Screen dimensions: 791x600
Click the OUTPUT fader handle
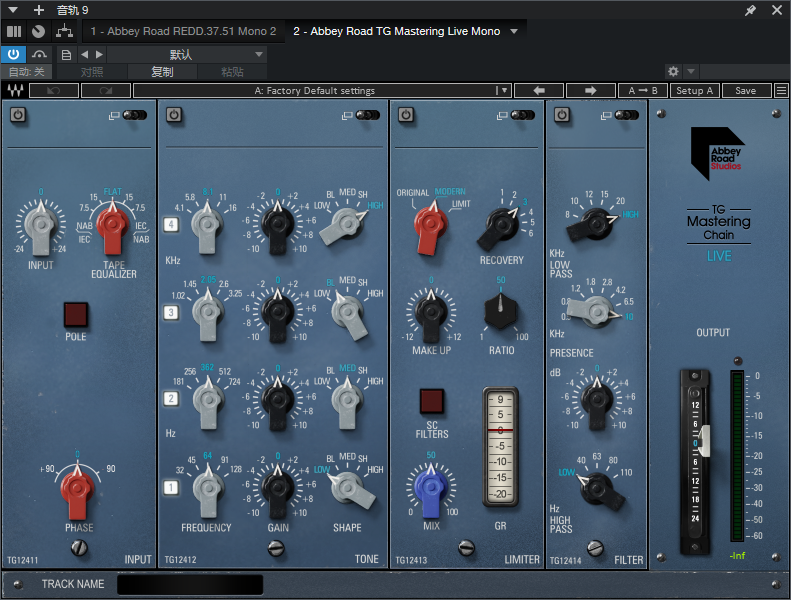(x=704, y=441)
